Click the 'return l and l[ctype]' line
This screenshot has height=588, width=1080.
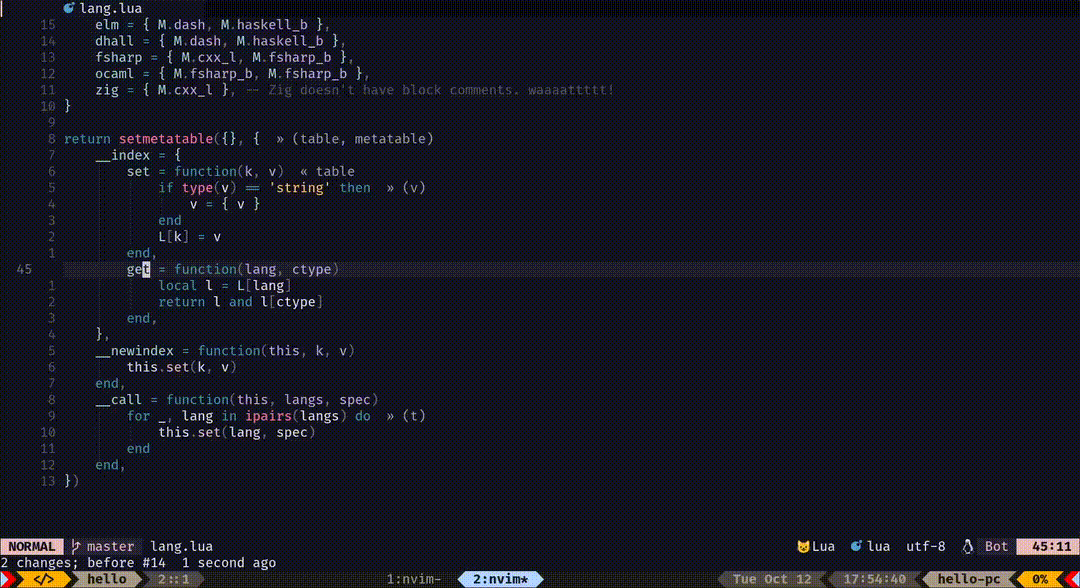pos(240,302)
